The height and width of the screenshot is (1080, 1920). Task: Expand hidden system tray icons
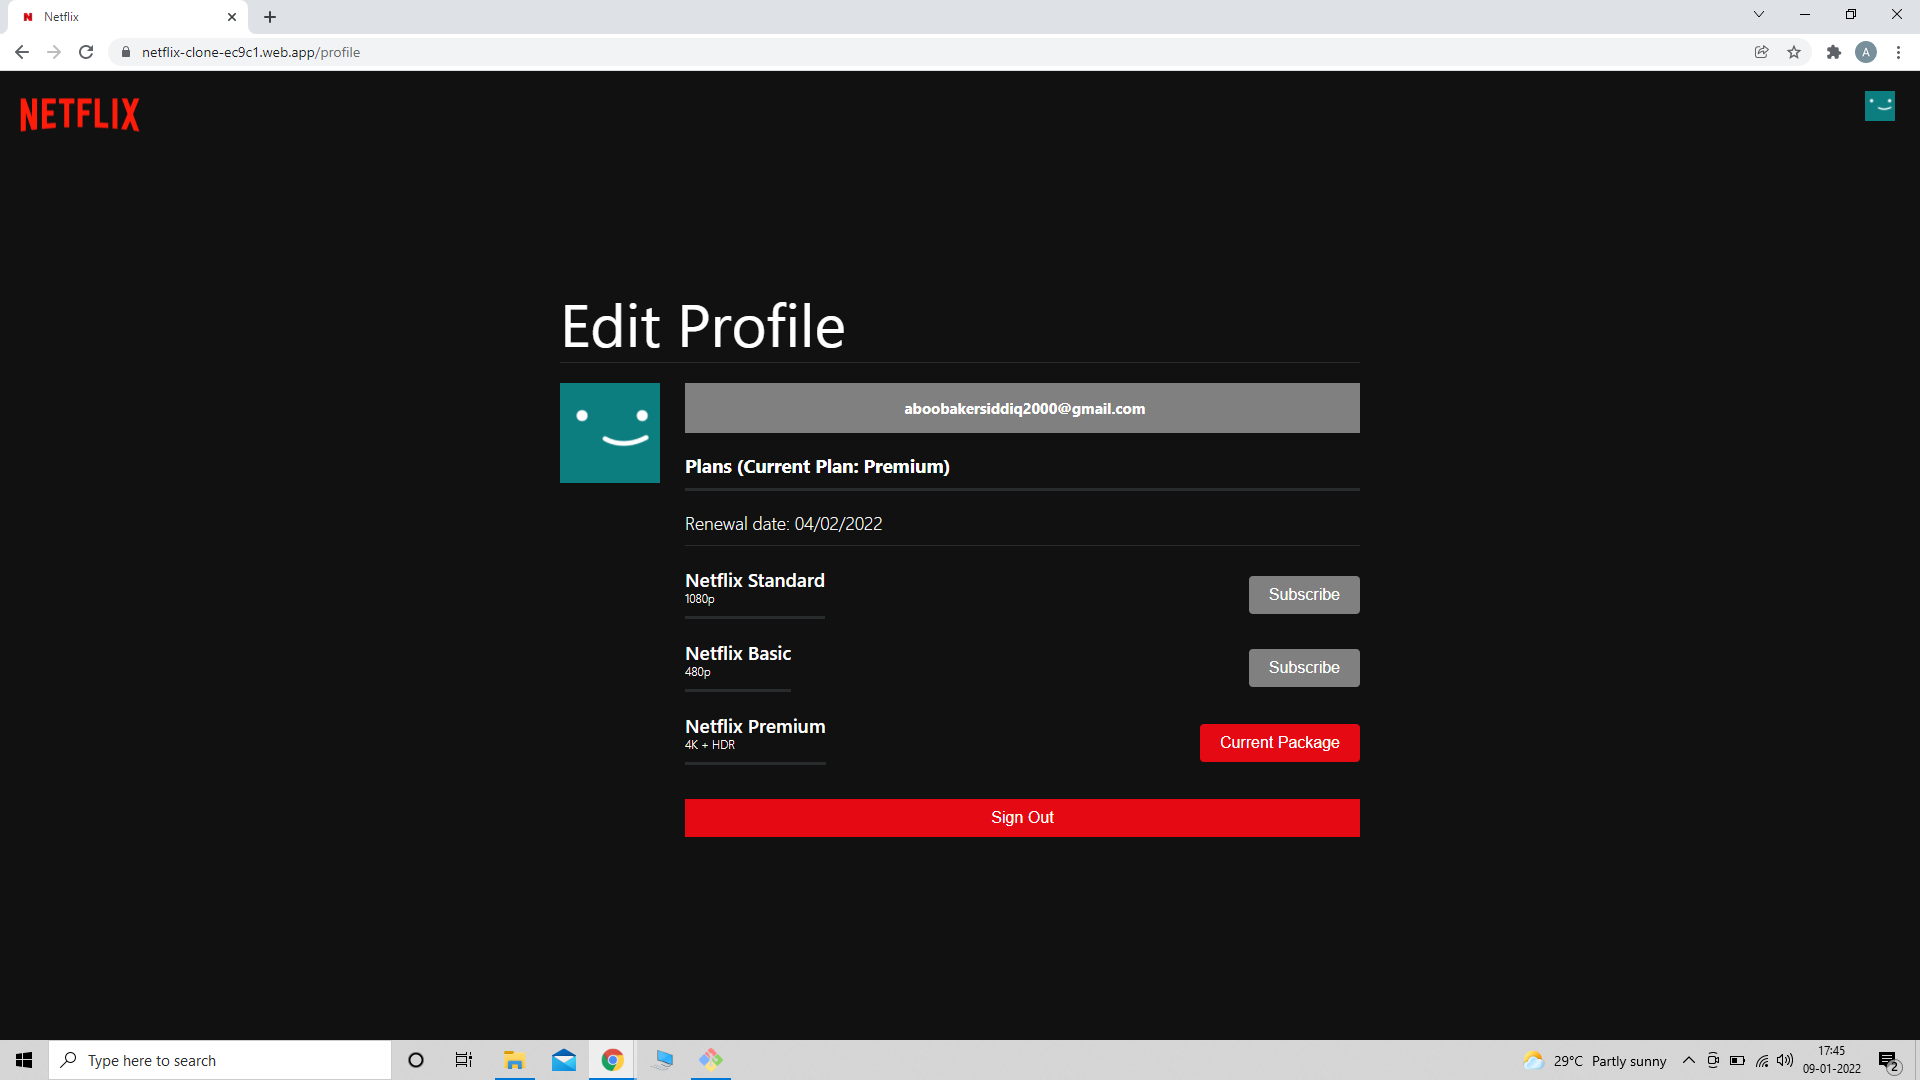pyautogui.click(x=1688, y=1060)
